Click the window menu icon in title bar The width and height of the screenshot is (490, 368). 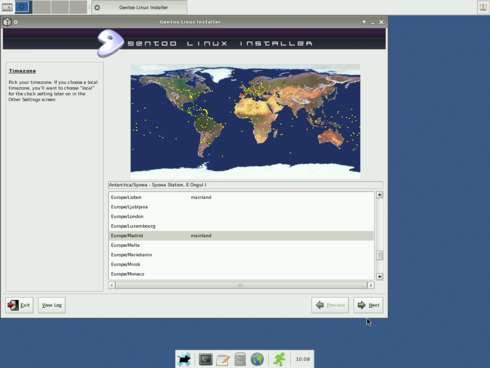pos(7,22)
